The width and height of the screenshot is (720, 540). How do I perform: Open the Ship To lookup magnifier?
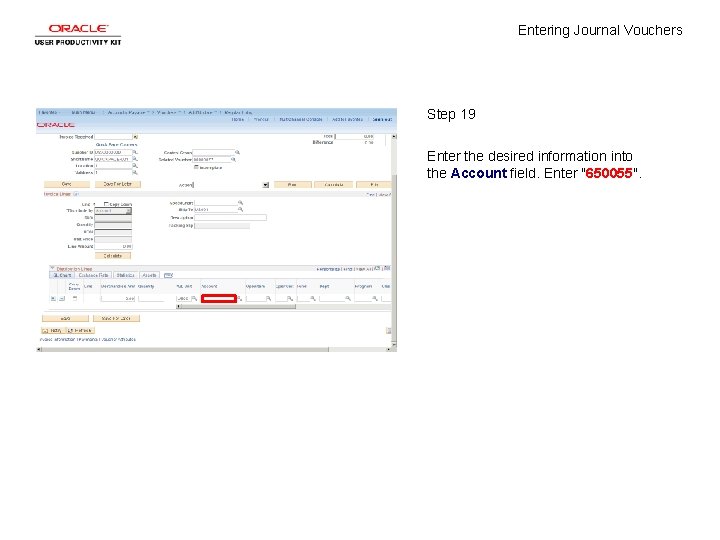240,209
